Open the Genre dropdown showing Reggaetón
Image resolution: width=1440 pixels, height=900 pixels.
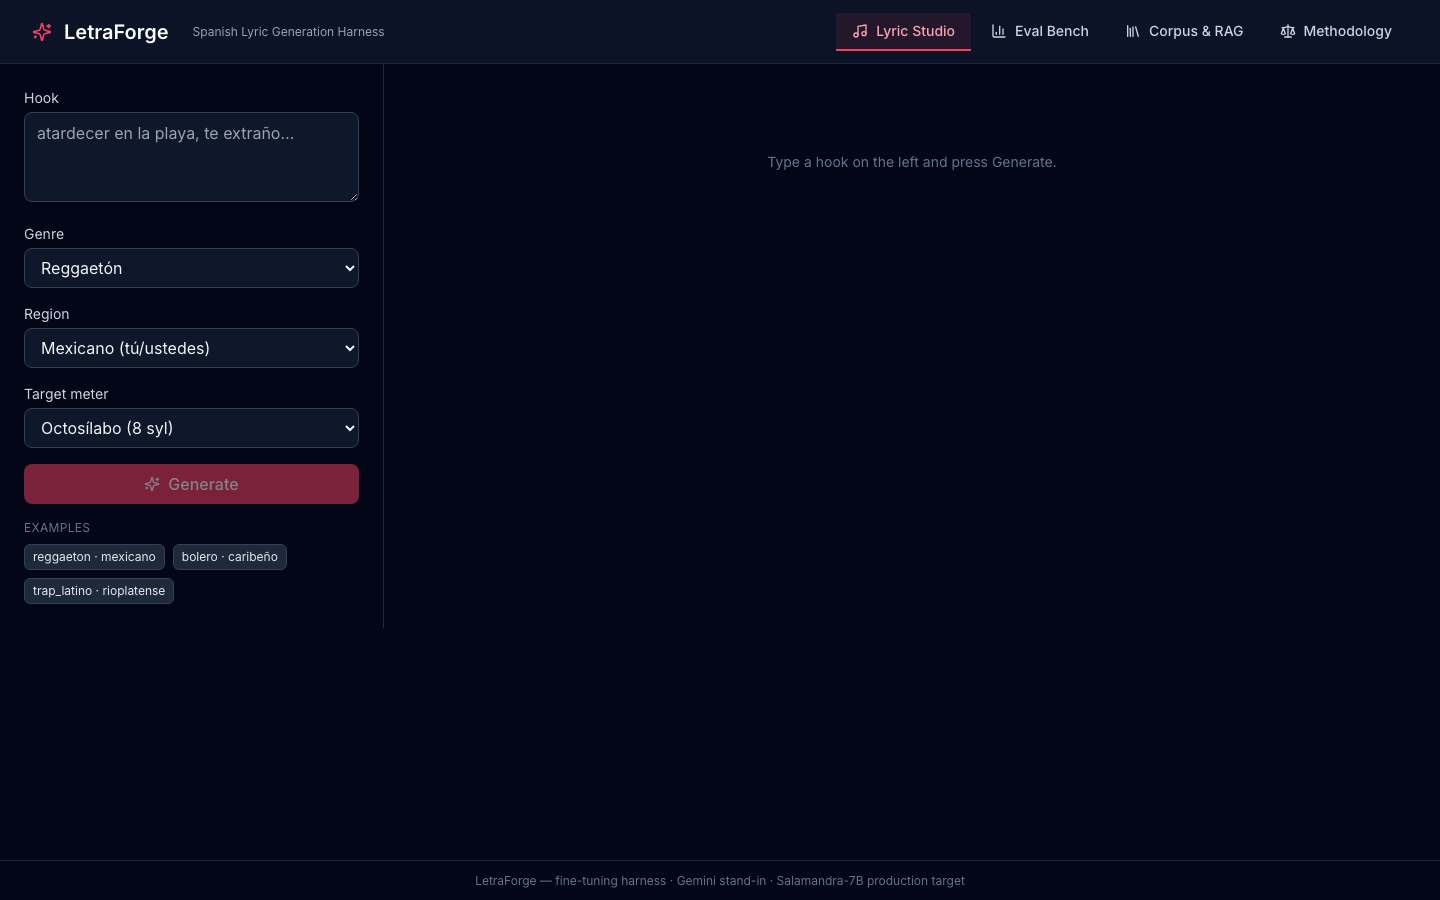point(191,268)
